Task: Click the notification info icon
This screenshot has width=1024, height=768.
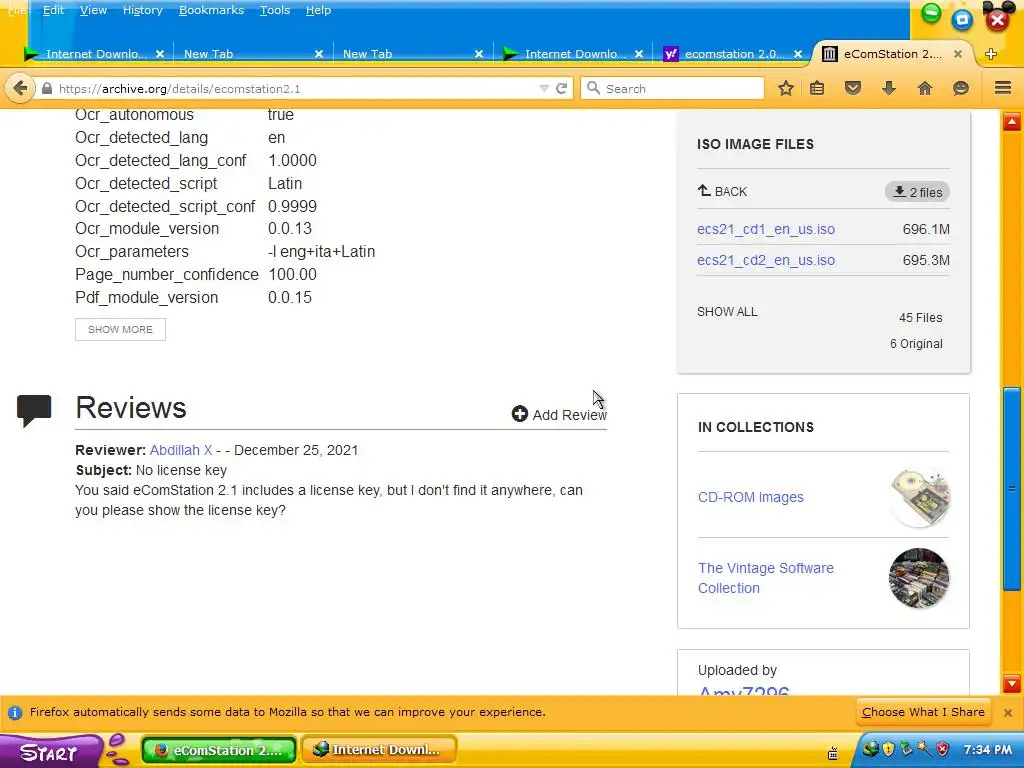Action: 14,712
